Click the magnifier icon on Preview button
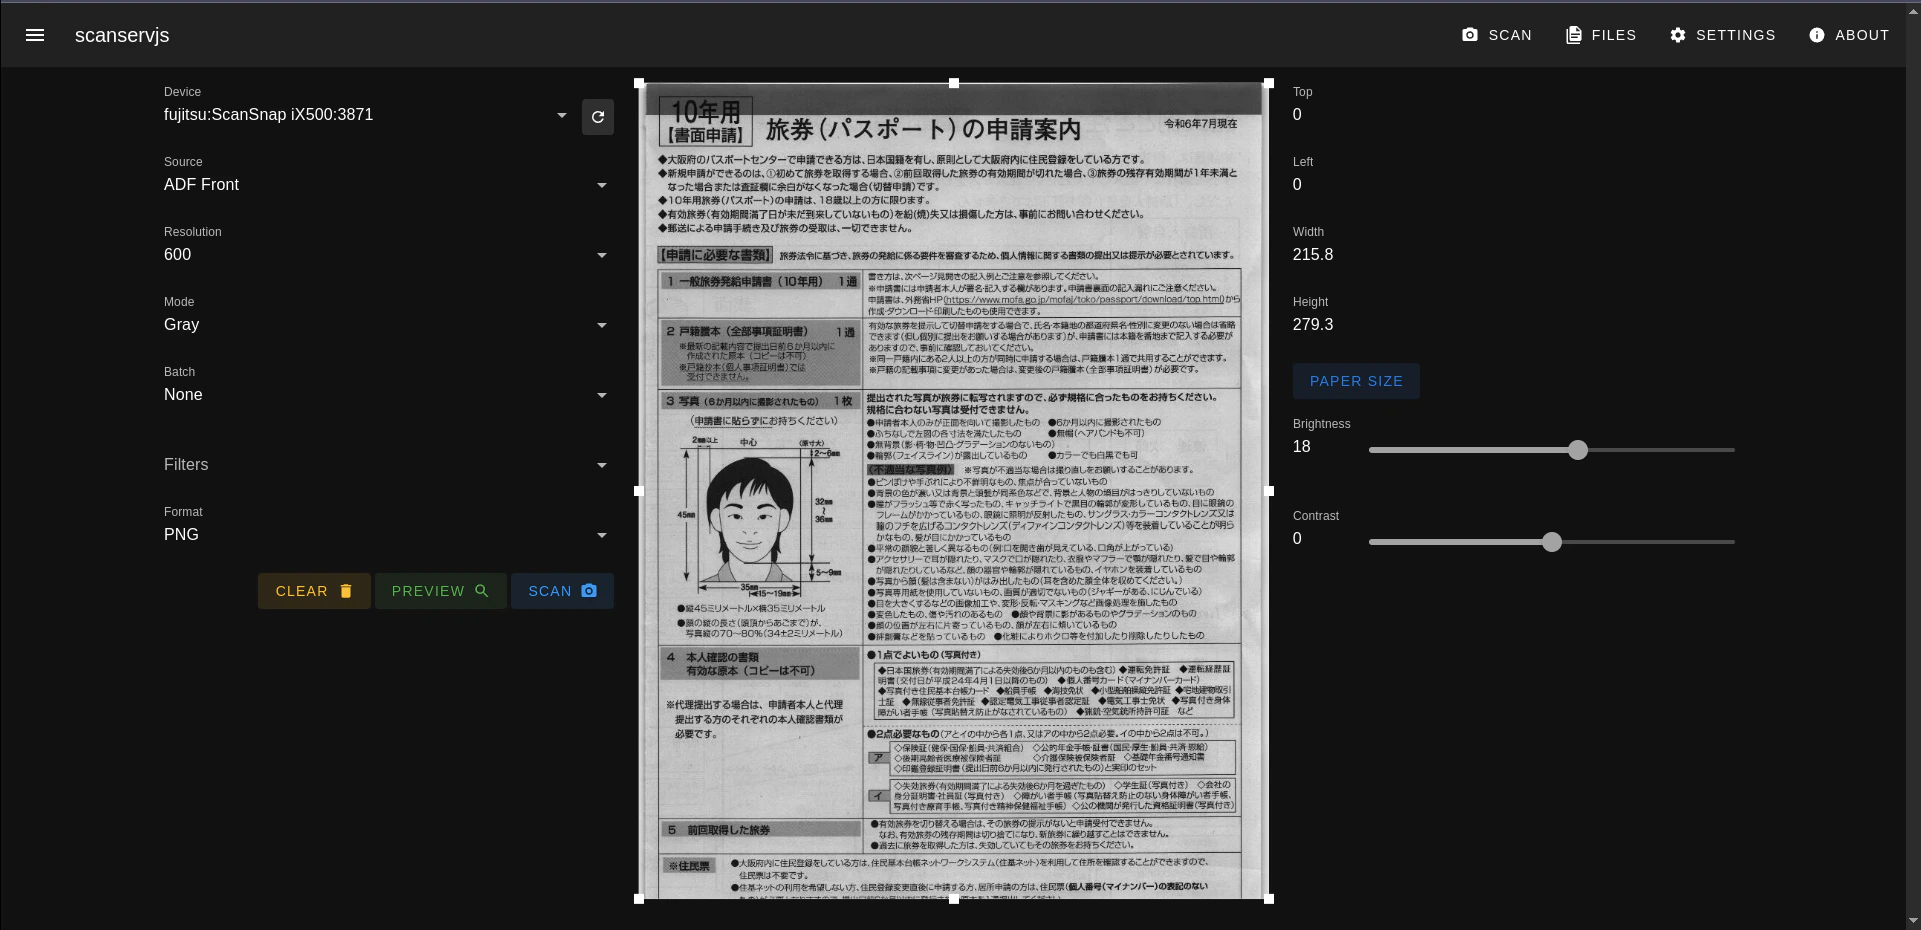1921x930 pixels. click(x=482, y=591)
